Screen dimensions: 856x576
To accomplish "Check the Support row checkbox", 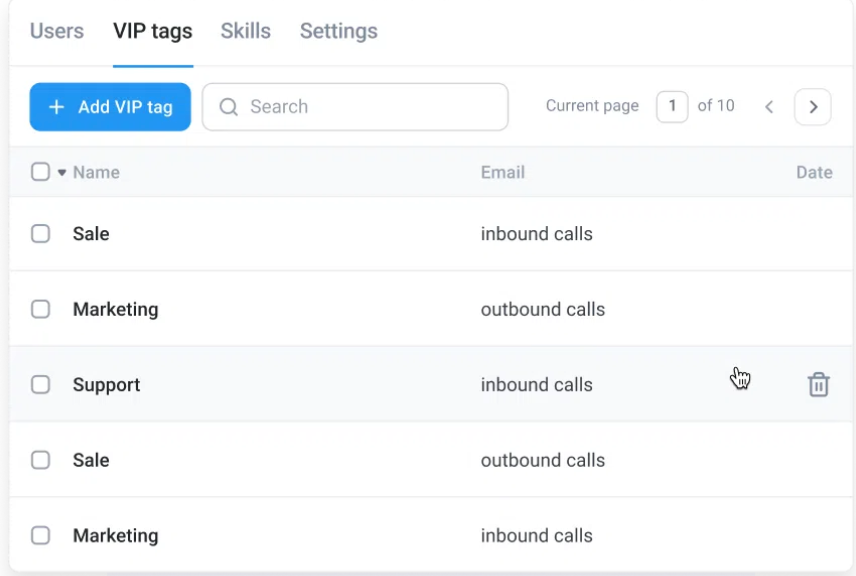I will [40, 384].
